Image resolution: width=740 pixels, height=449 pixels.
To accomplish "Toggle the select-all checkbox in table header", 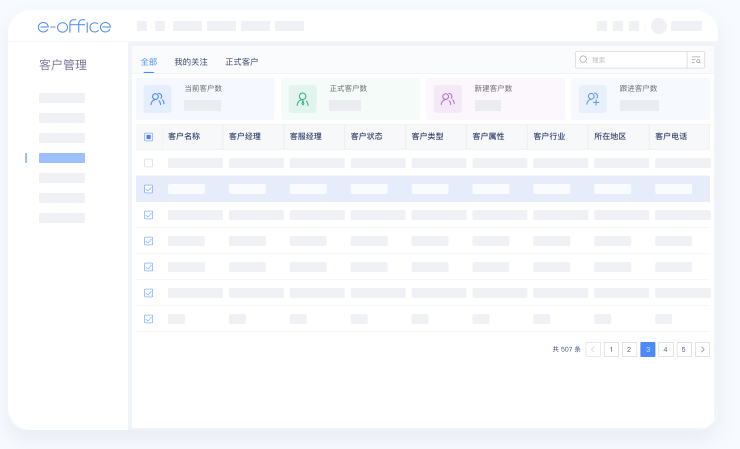I will (149, 137).
